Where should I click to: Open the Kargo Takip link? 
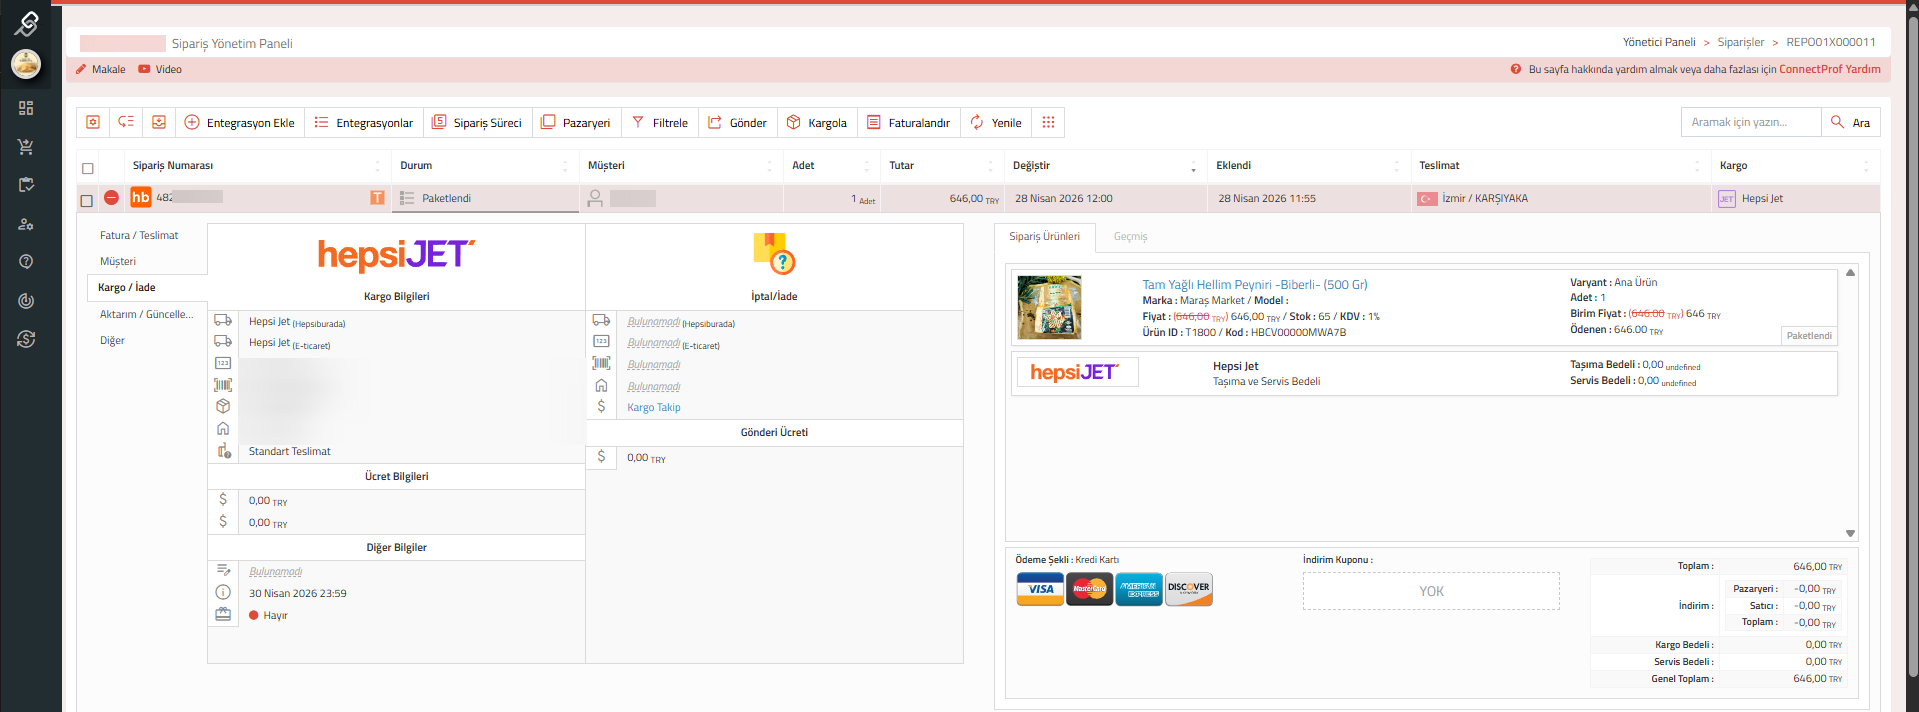pos(654,408)
